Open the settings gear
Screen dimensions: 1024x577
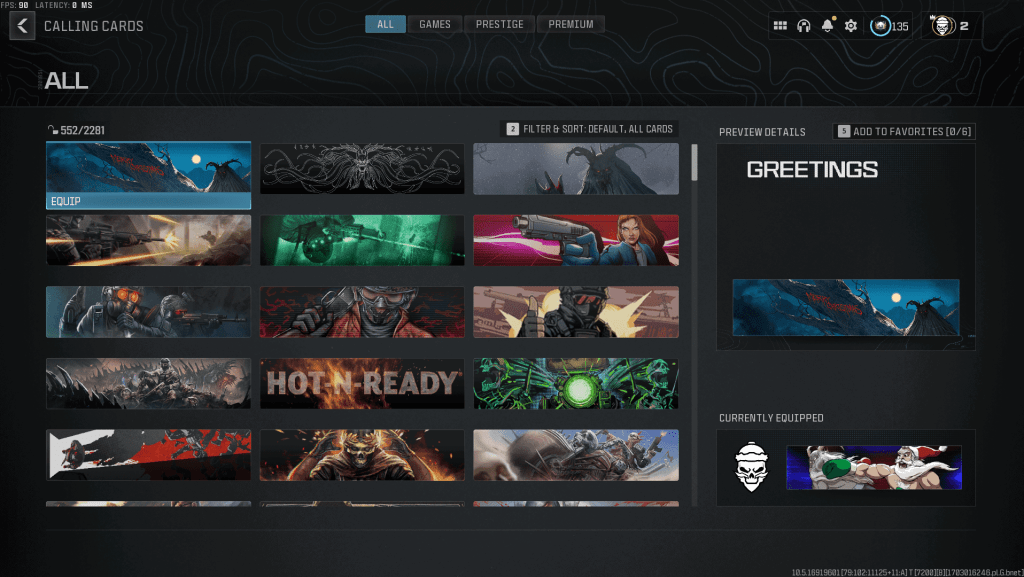coord(851,26)
